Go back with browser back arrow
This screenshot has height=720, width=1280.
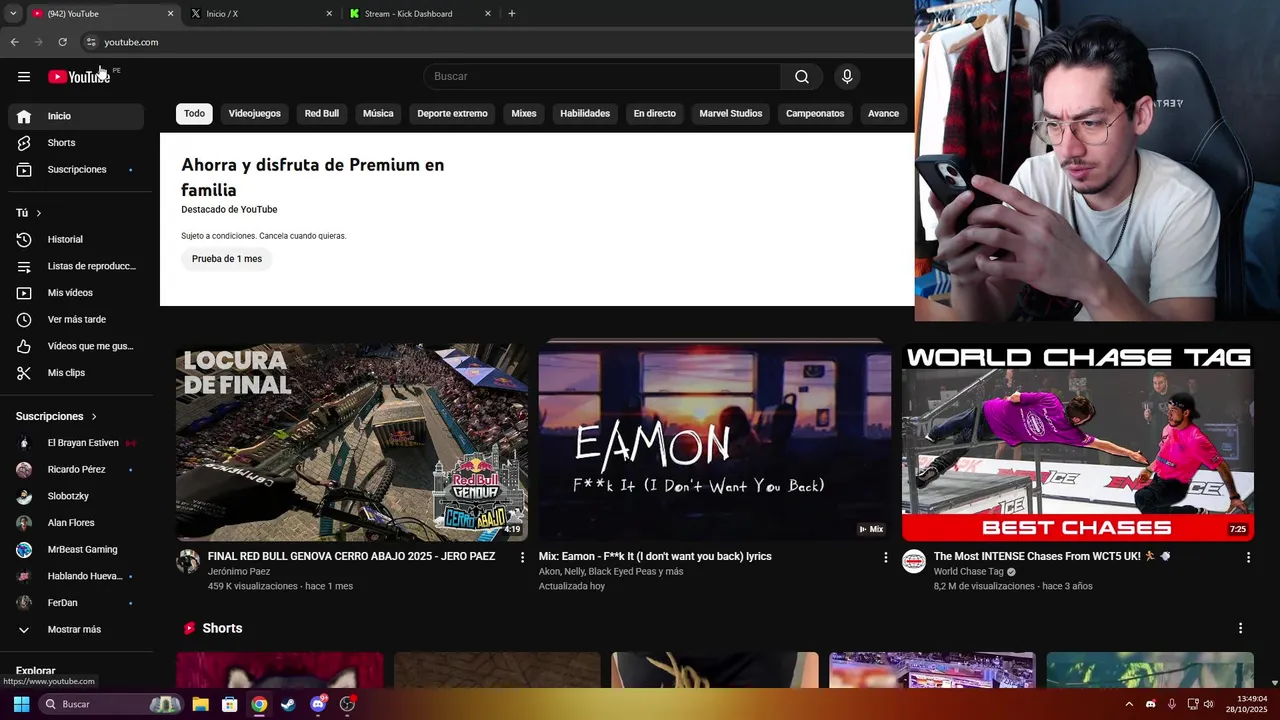point(14,42)
